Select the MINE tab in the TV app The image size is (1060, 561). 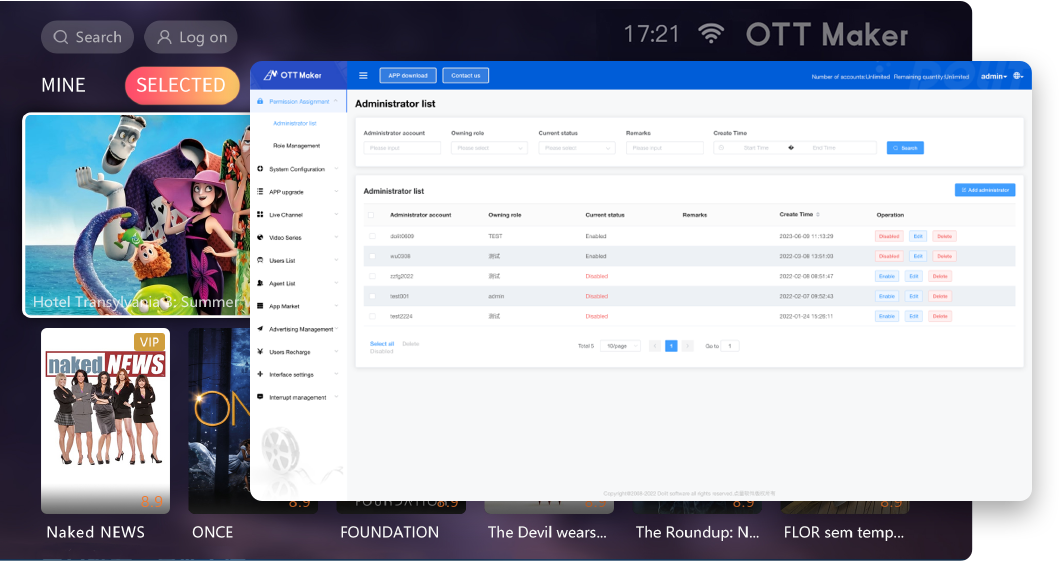64,84
